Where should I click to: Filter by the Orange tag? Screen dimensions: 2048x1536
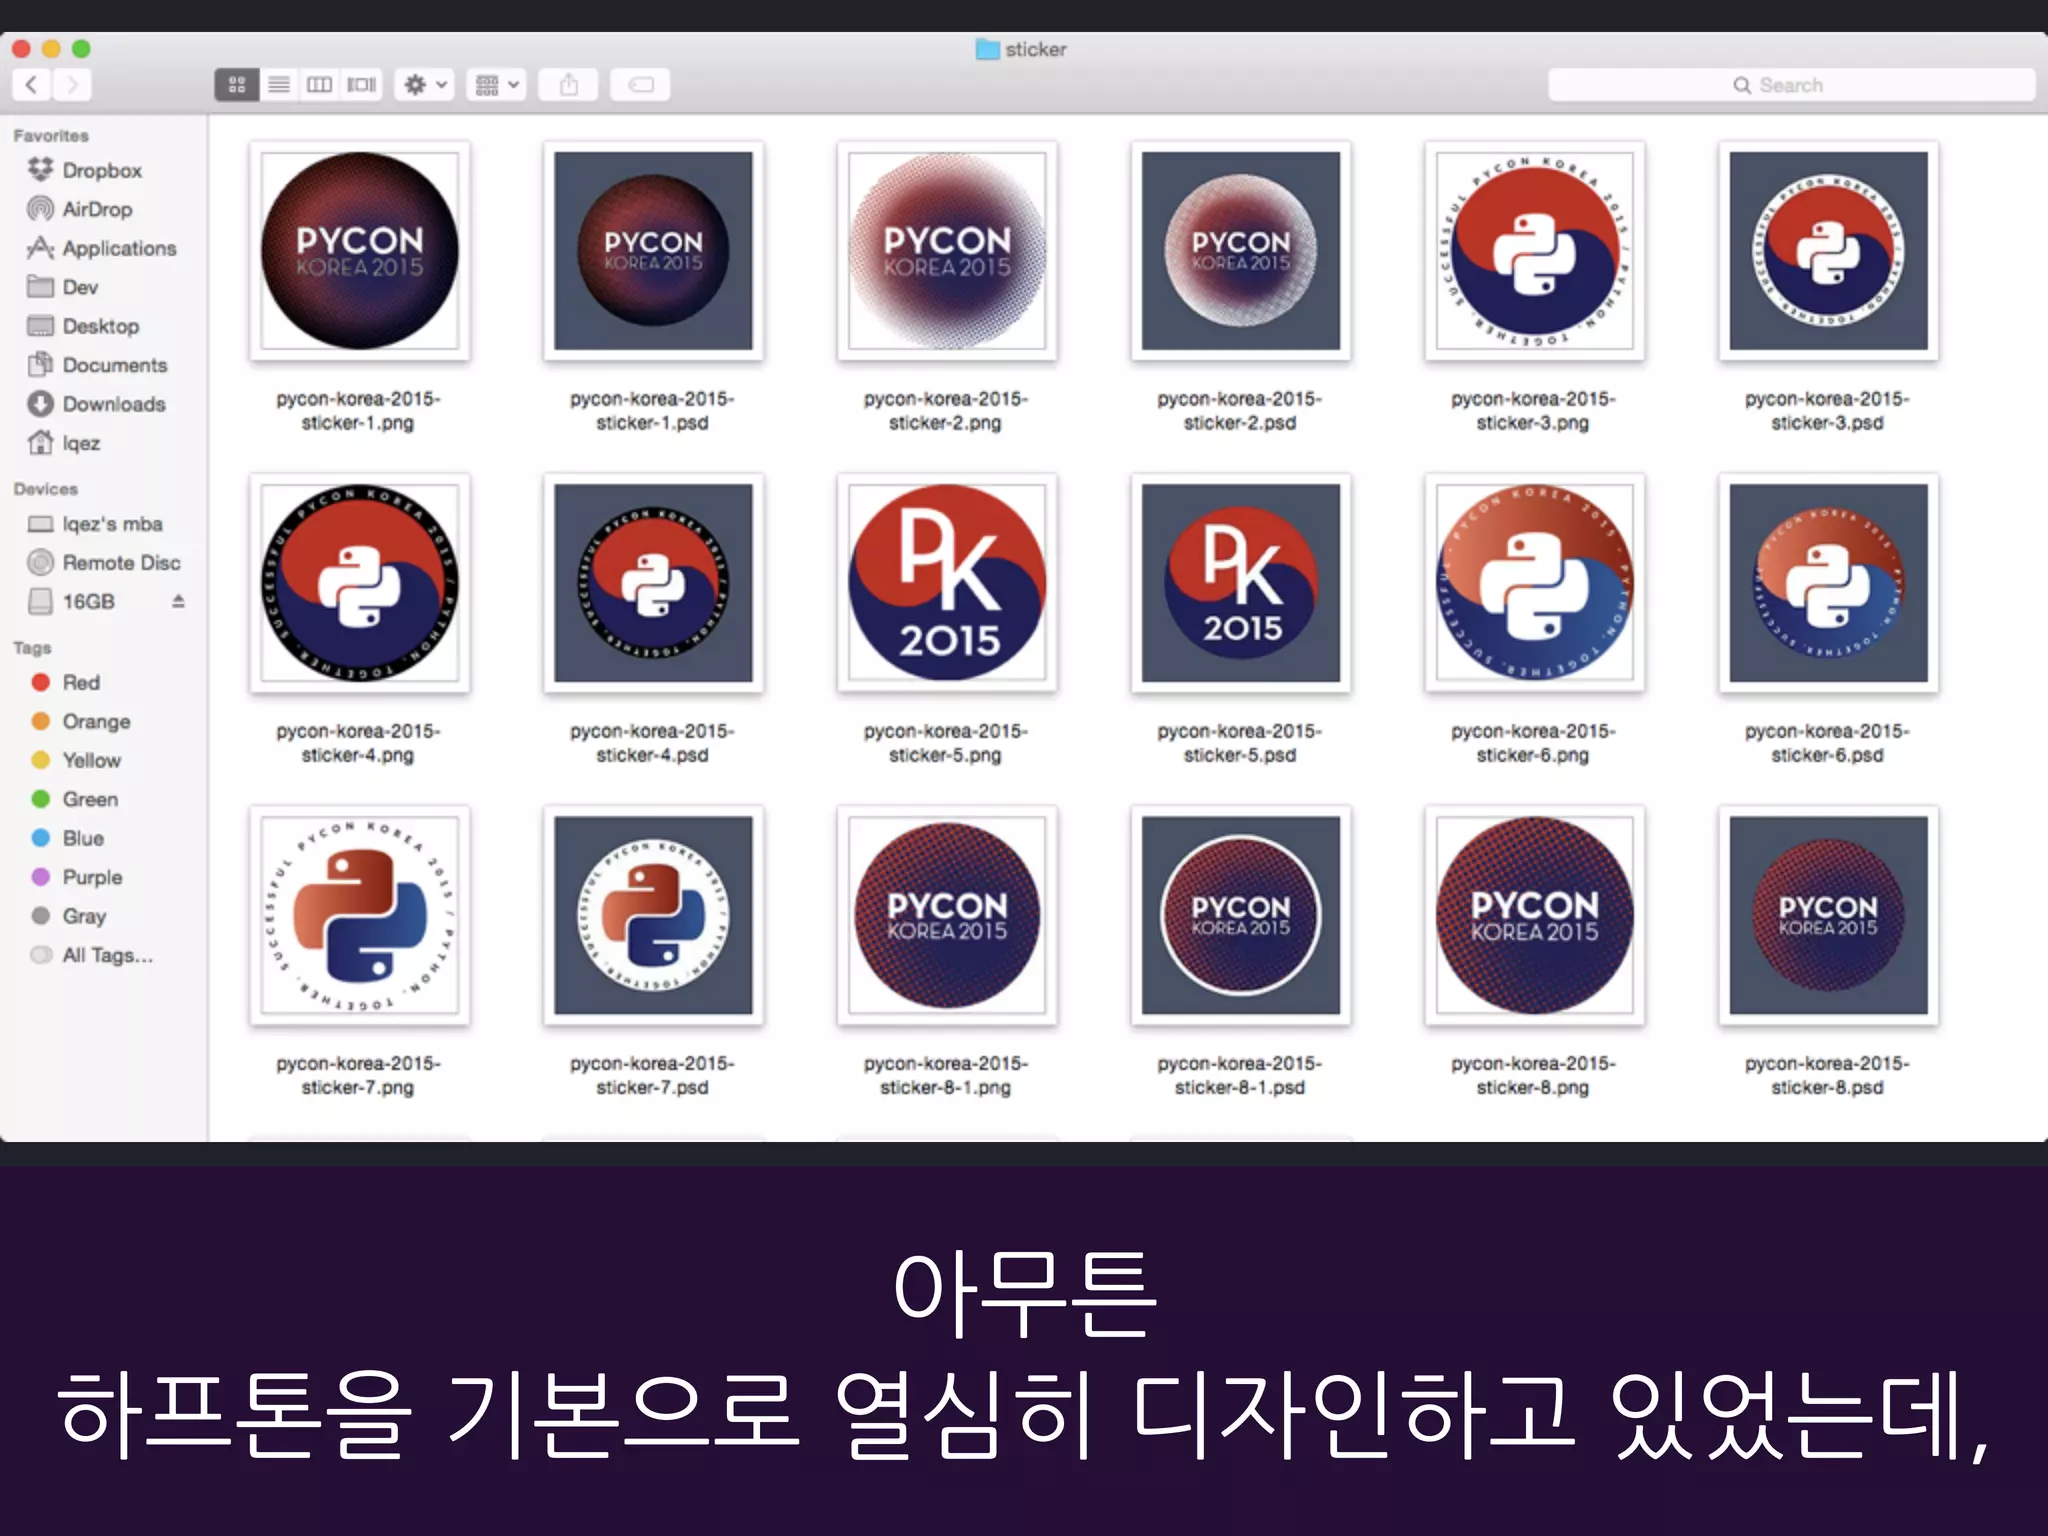tap(83, 722)
